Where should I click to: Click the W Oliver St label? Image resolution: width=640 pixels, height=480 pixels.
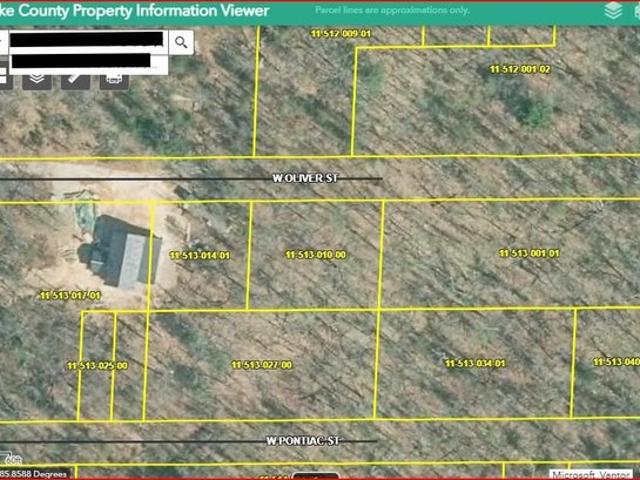tap(306, 178)
